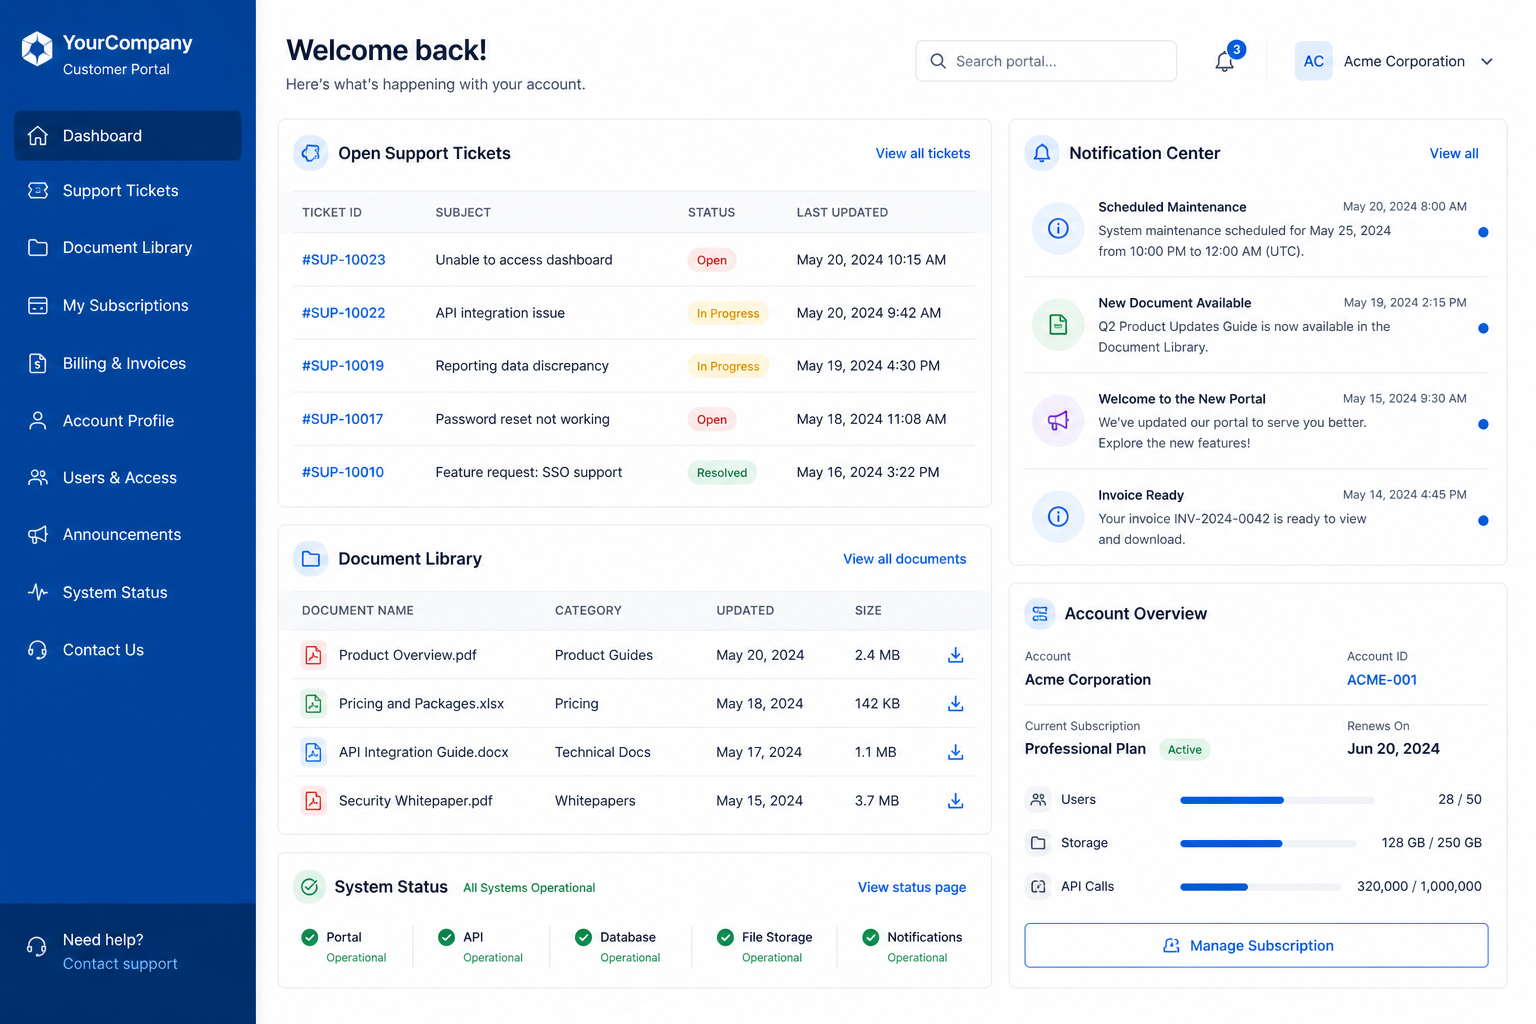Click the search magnifier icon
The height and width of the screenshot is (1024, 1536).
pyautogui.click(x=938, y=61)
